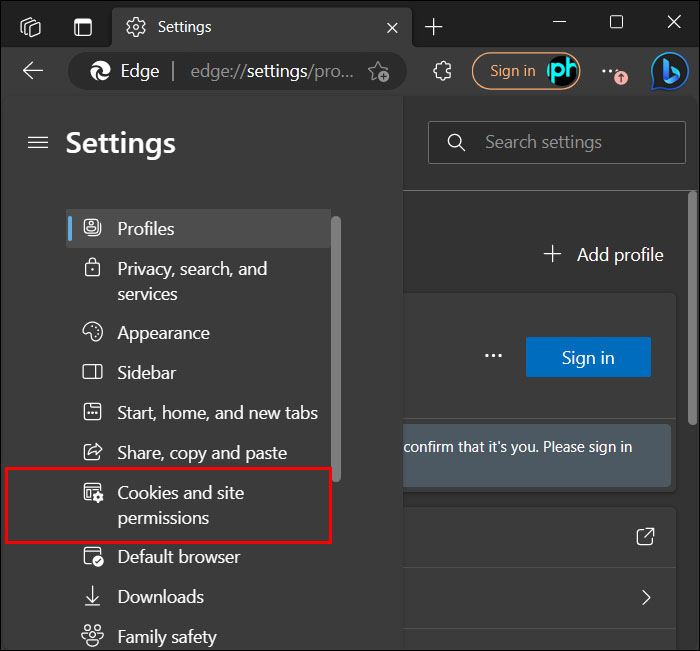Open a new tab with plus button
The width and height of the screenshot is (700, 651).
(433, 27)
